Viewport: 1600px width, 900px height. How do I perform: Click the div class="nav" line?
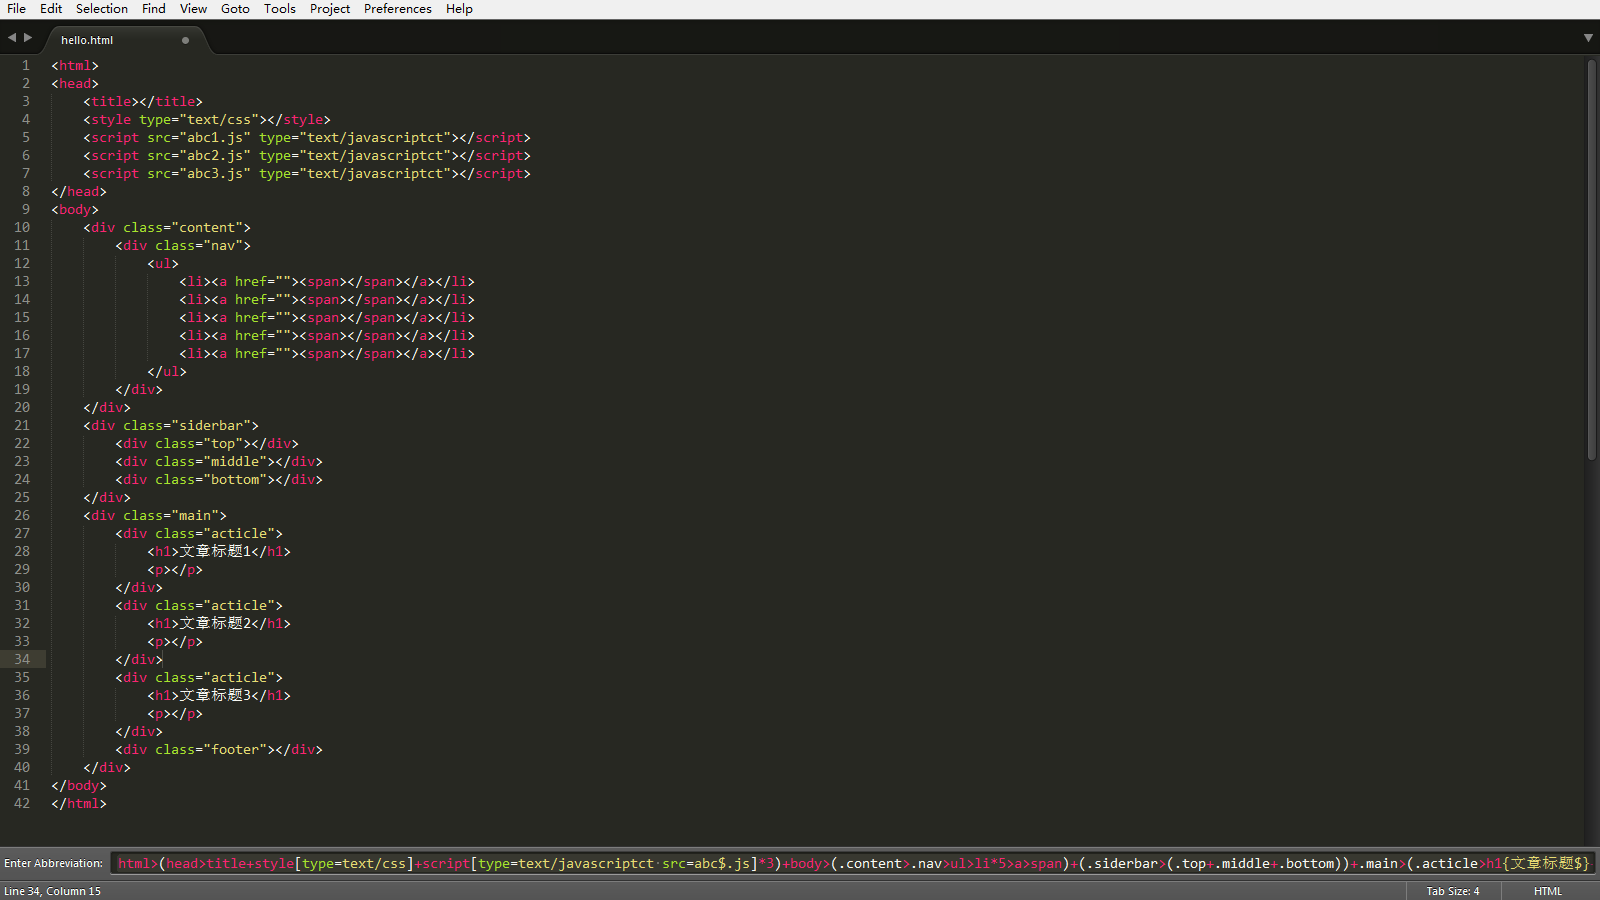[x=183, y=245]
